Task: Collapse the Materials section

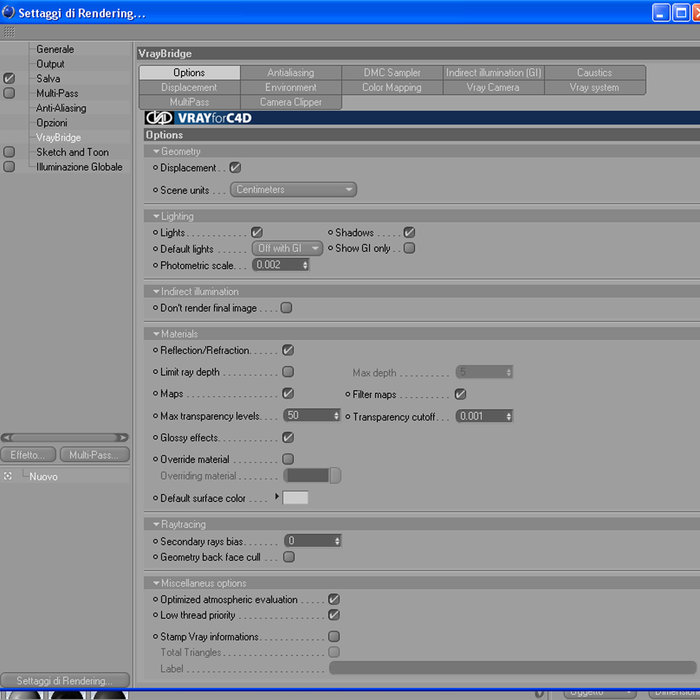Action: pos(156,333)
